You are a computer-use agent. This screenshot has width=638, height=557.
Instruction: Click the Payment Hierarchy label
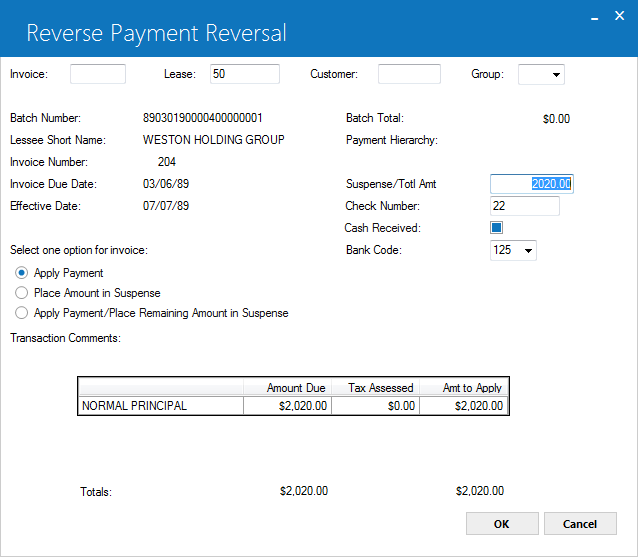point(392,140)
